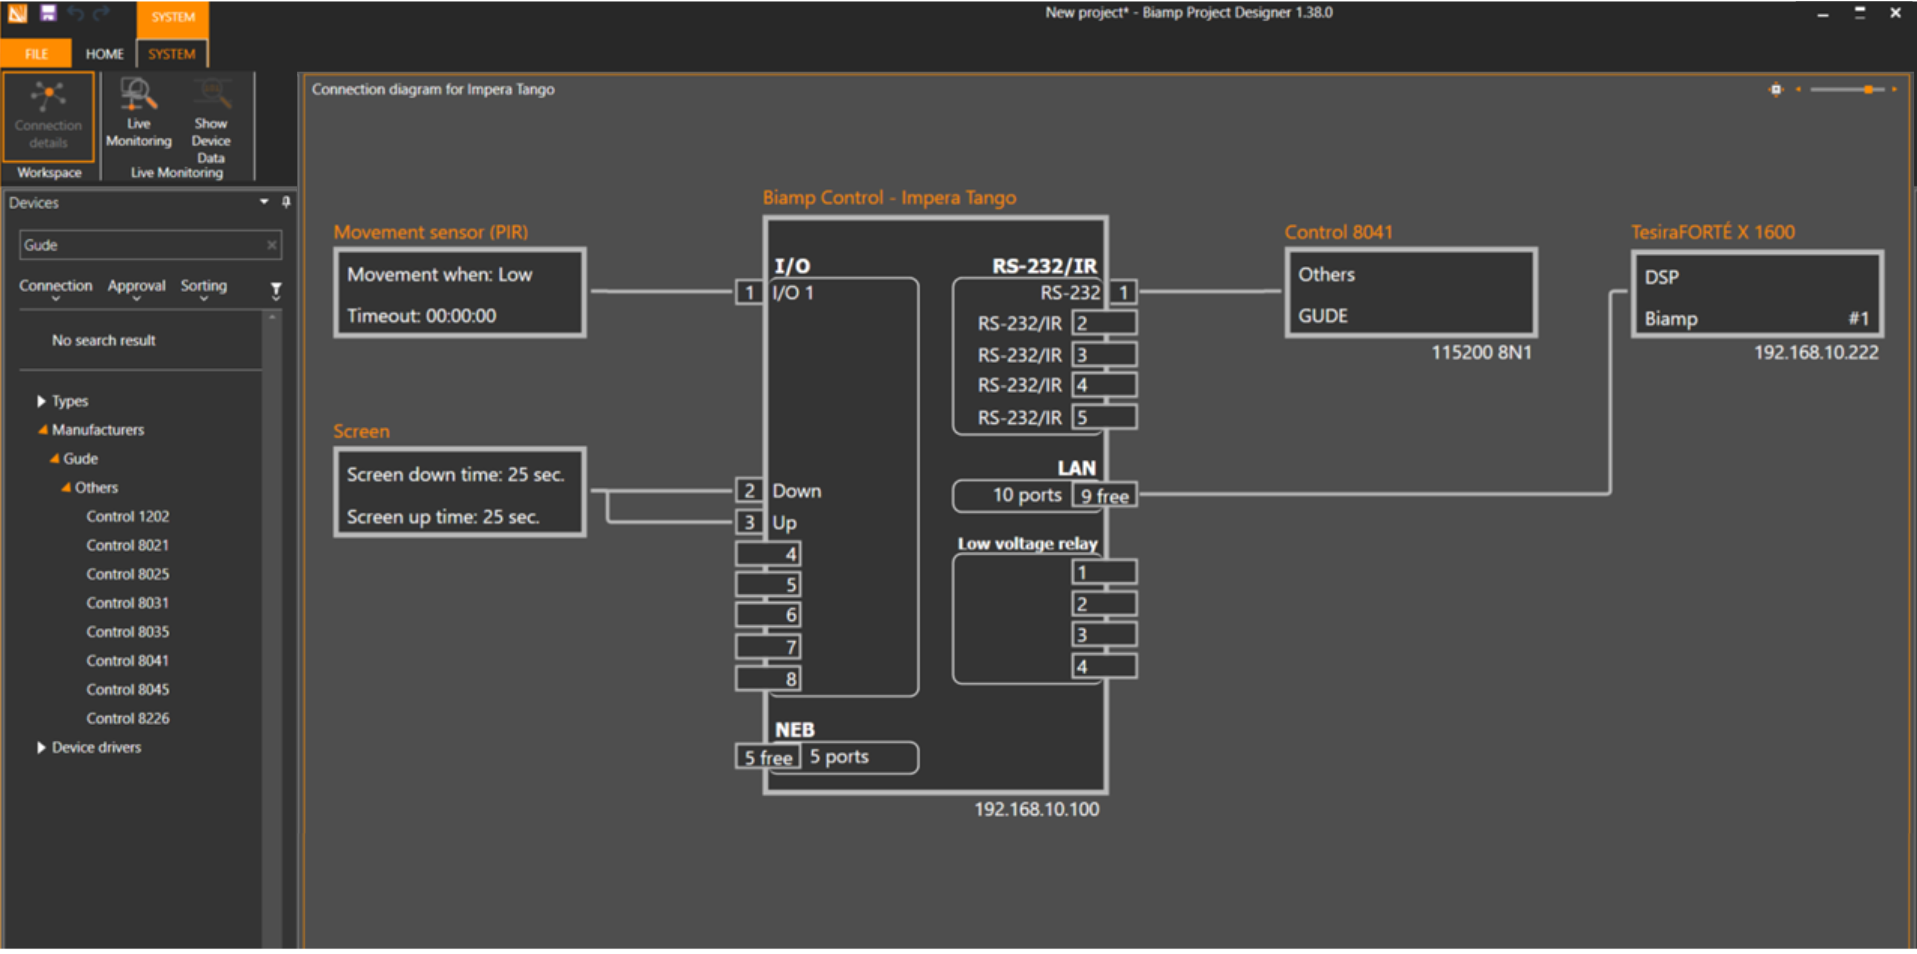This screenshot has height=954, width=1917.
Task: Zoom out with the left arrow
Action: click(1798, 90)
